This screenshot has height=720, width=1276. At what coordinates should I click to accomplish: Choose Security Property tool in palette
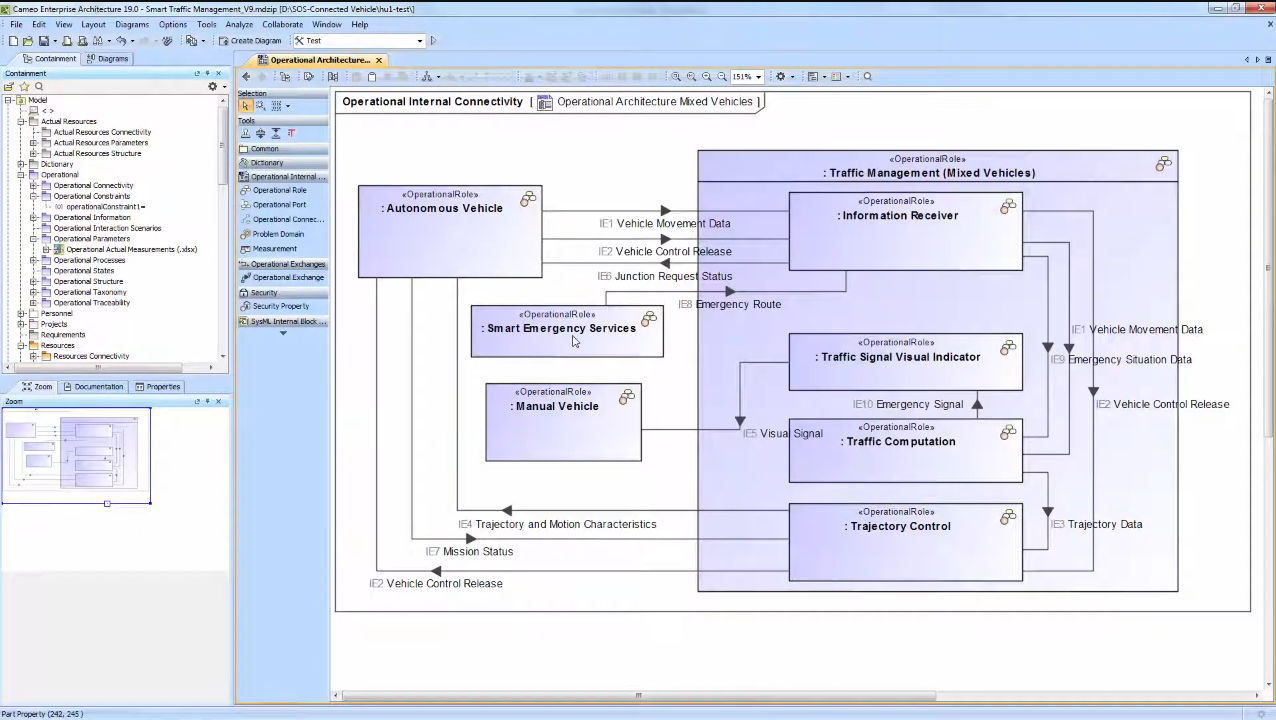280,306
